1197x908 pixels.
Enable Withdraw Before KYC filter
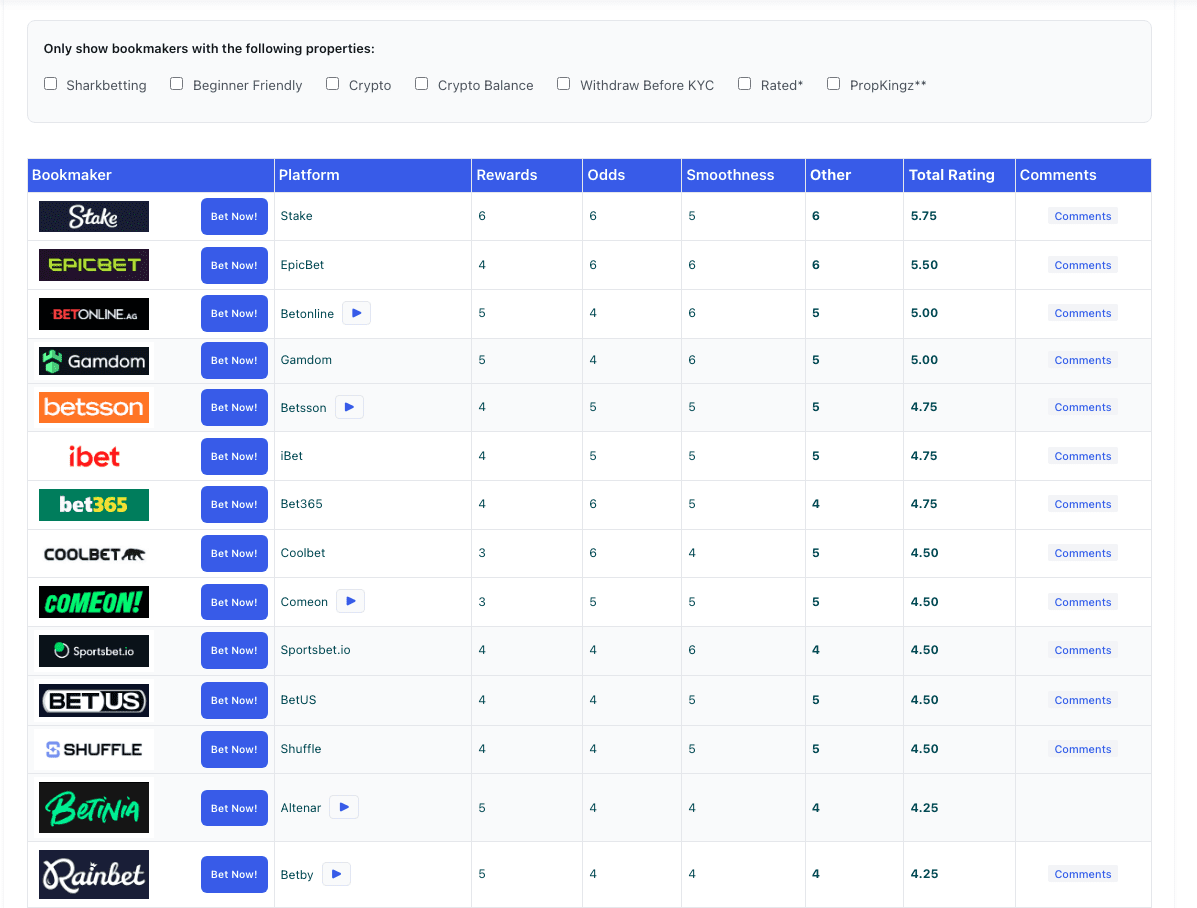click(563, 84)
